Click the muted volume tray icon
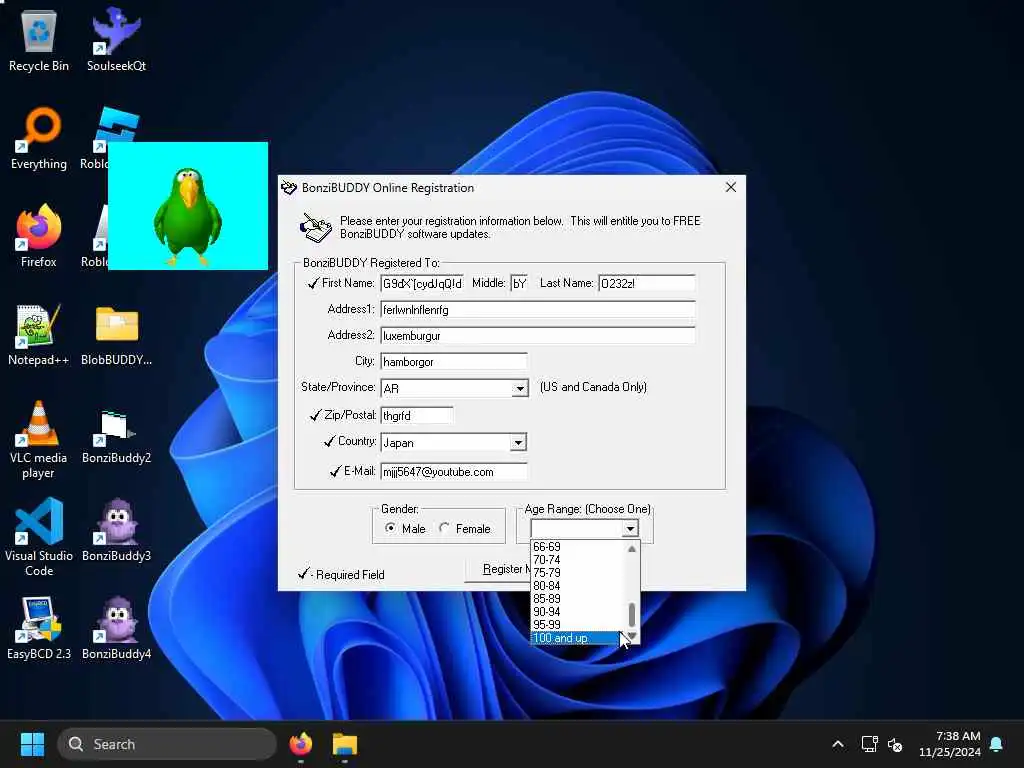Screen dimensions: 1024x768 [895, 744]
